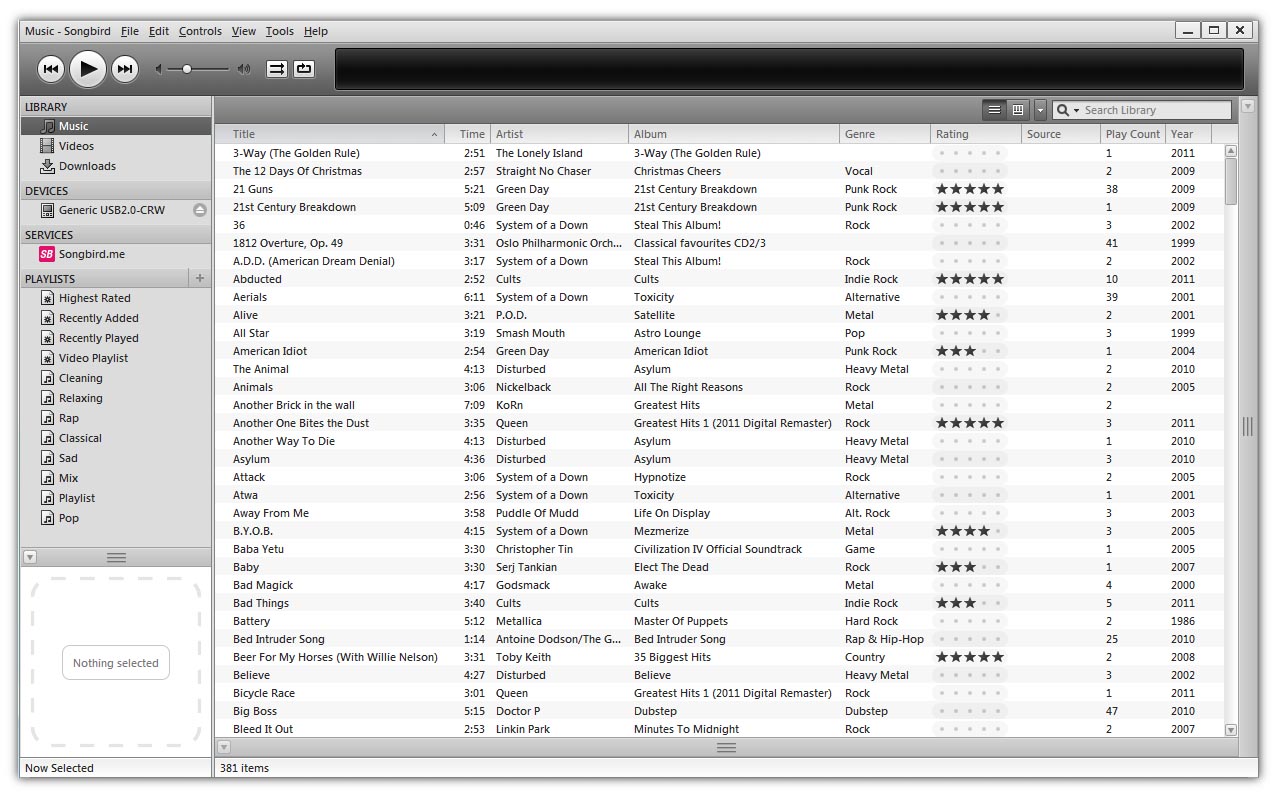Screen dimensions: 1282x798
Task: Select Music in the library
Action: click(116, 126)
